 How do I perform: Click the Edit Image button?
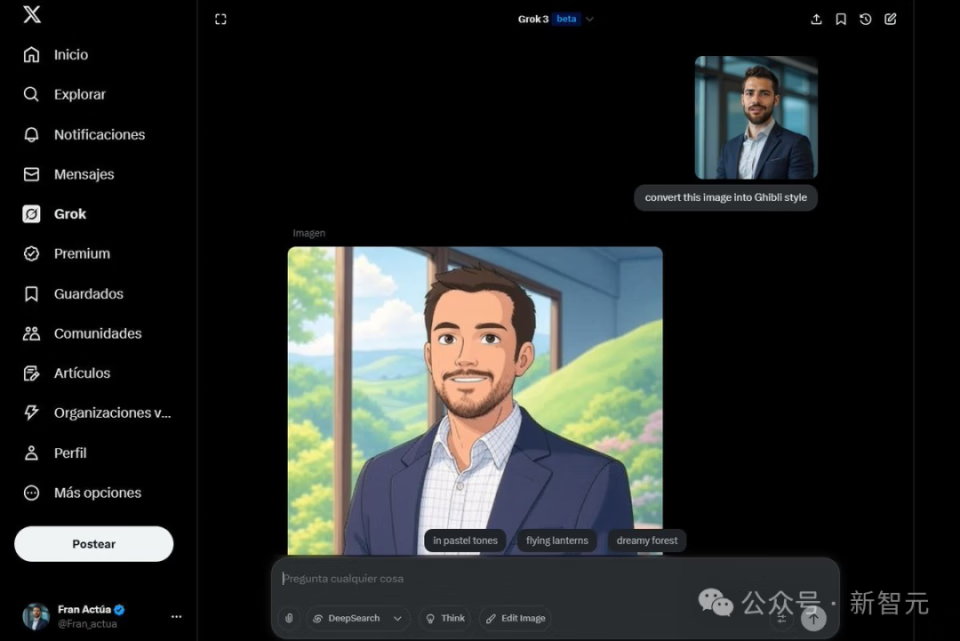point(516,618)
